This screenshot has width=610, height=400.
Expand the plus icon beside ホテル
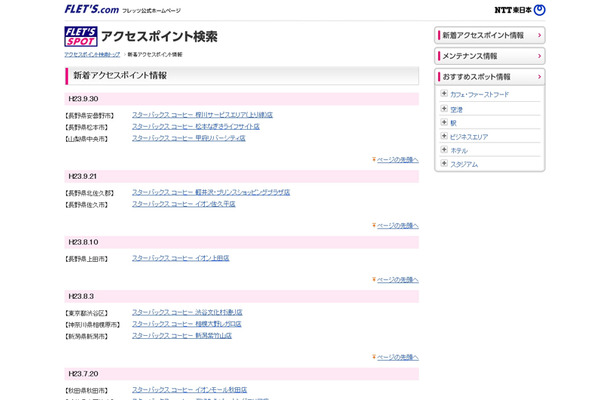444,149
